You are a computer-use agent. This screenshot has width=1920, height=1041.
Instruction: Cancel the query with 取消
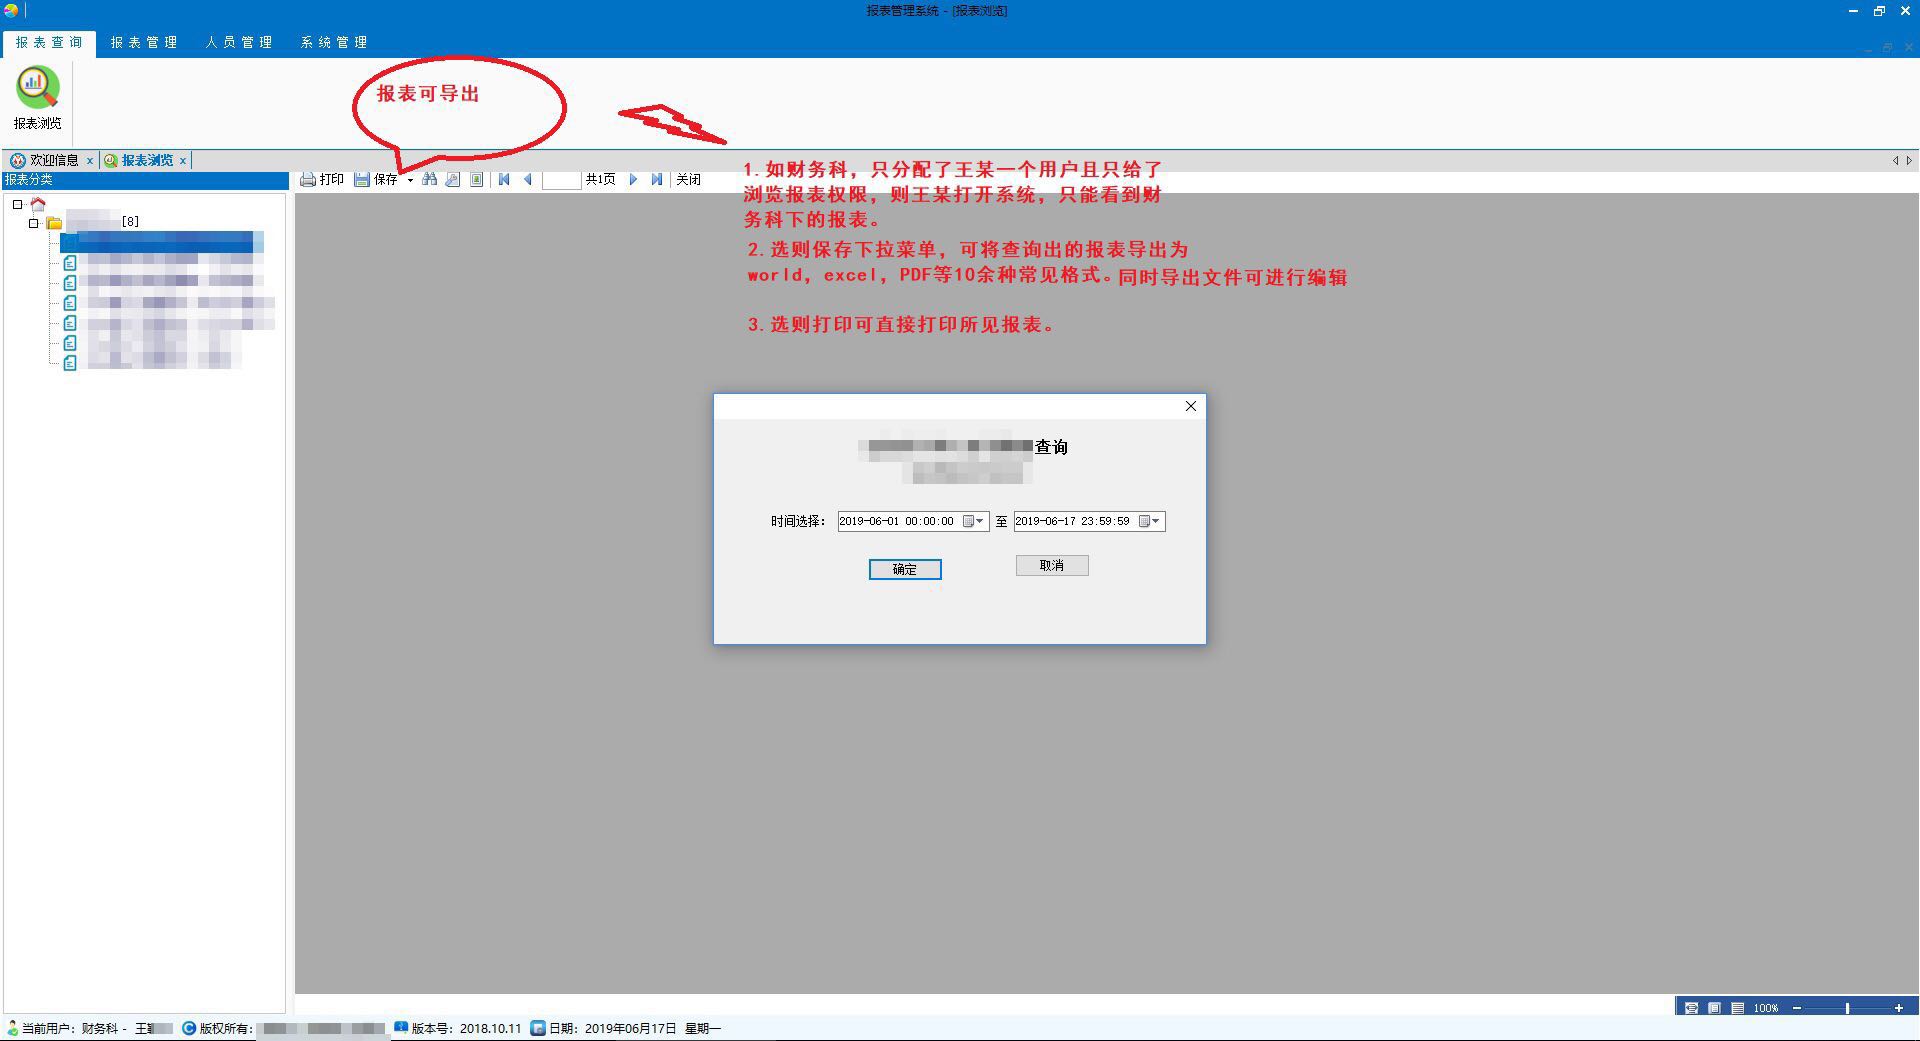tap(1052, 566)
